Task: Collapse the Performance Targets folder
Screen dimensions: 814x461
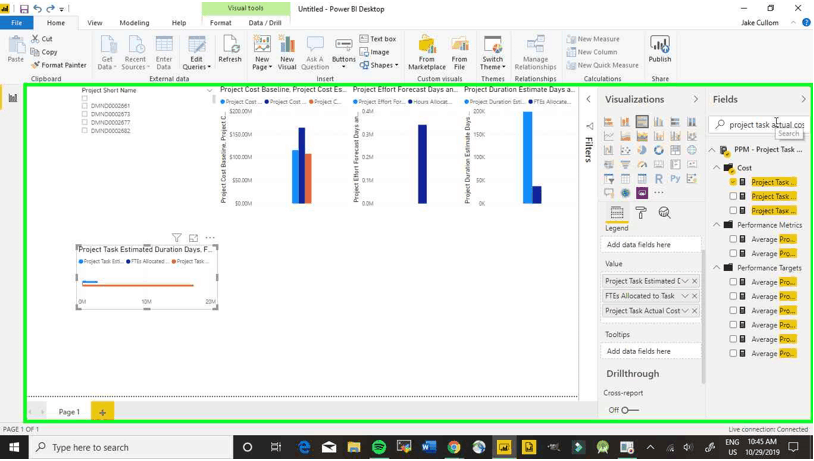Action: 716,268
